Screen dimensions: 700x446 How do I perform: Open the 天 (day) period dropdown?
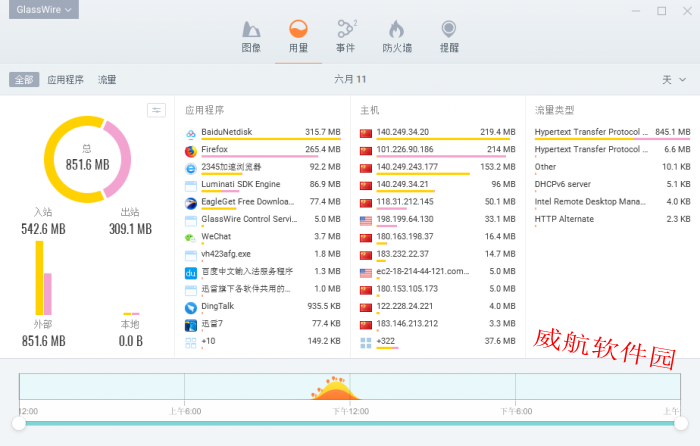coord(674,80)
